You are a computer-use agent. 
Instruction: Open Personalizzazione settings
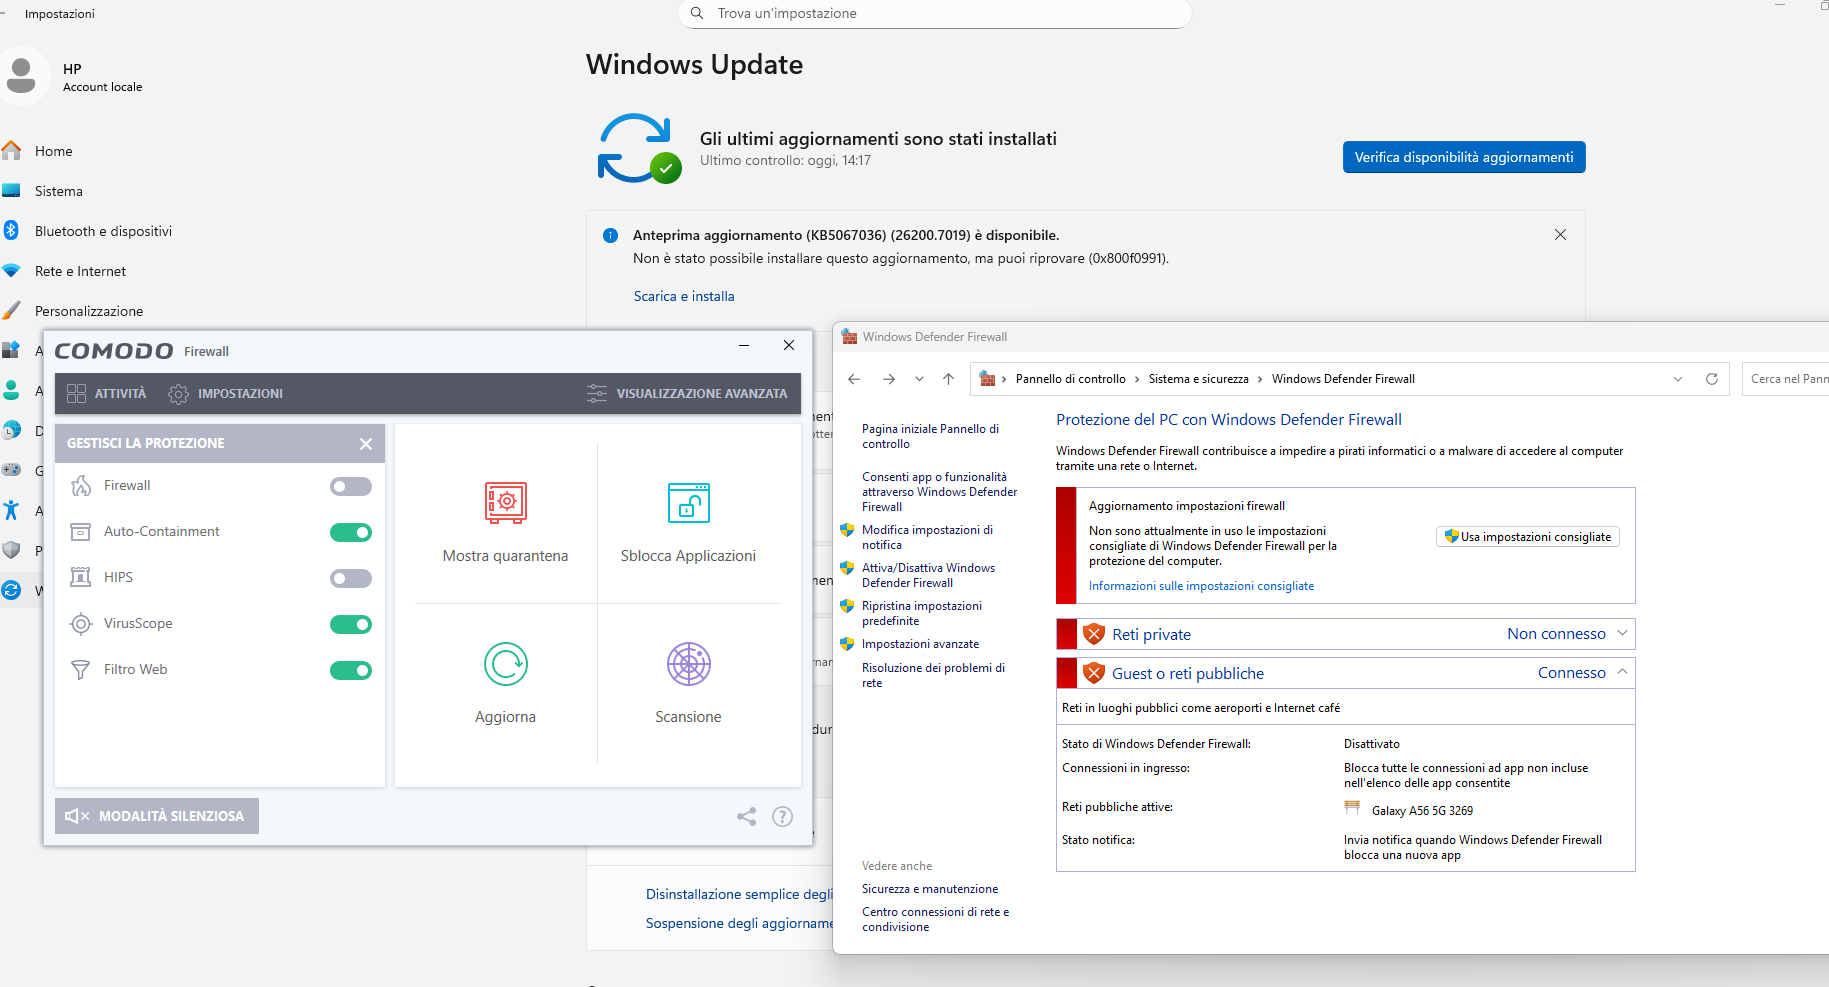pyautogui.click(x=89, y=311)
